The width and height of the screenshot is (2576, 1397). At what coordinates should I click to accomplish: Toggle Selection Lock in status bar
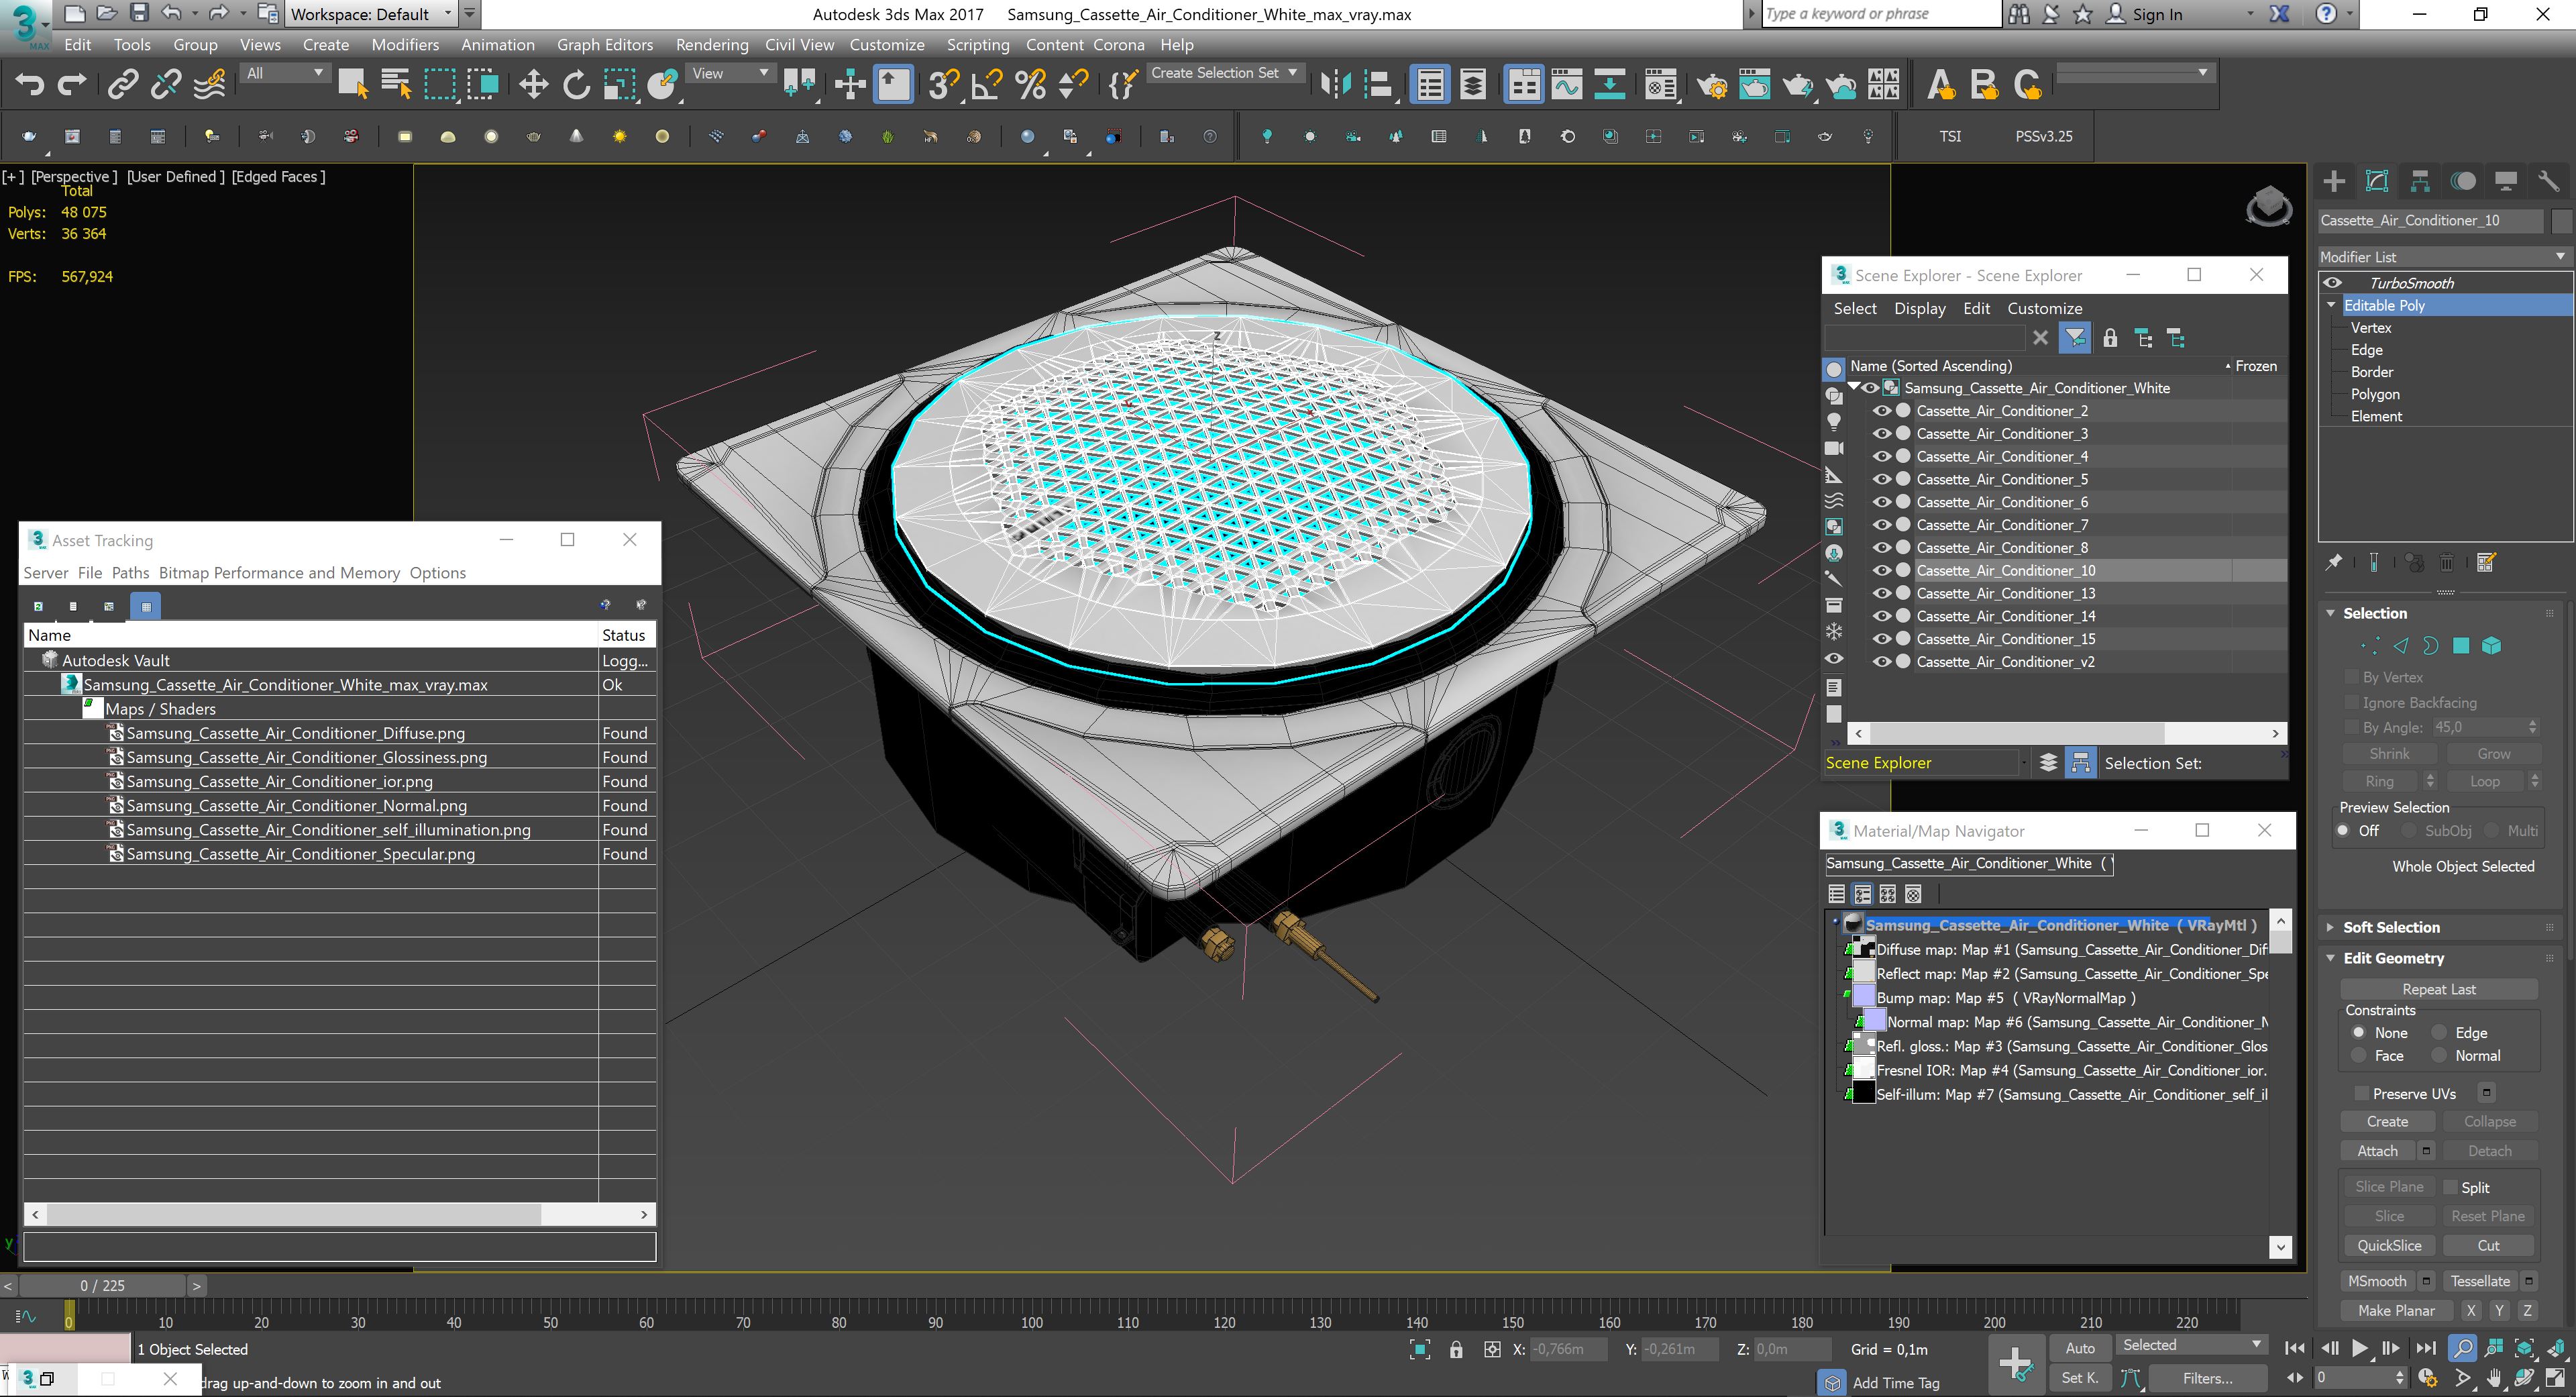coord(1456,1349)
